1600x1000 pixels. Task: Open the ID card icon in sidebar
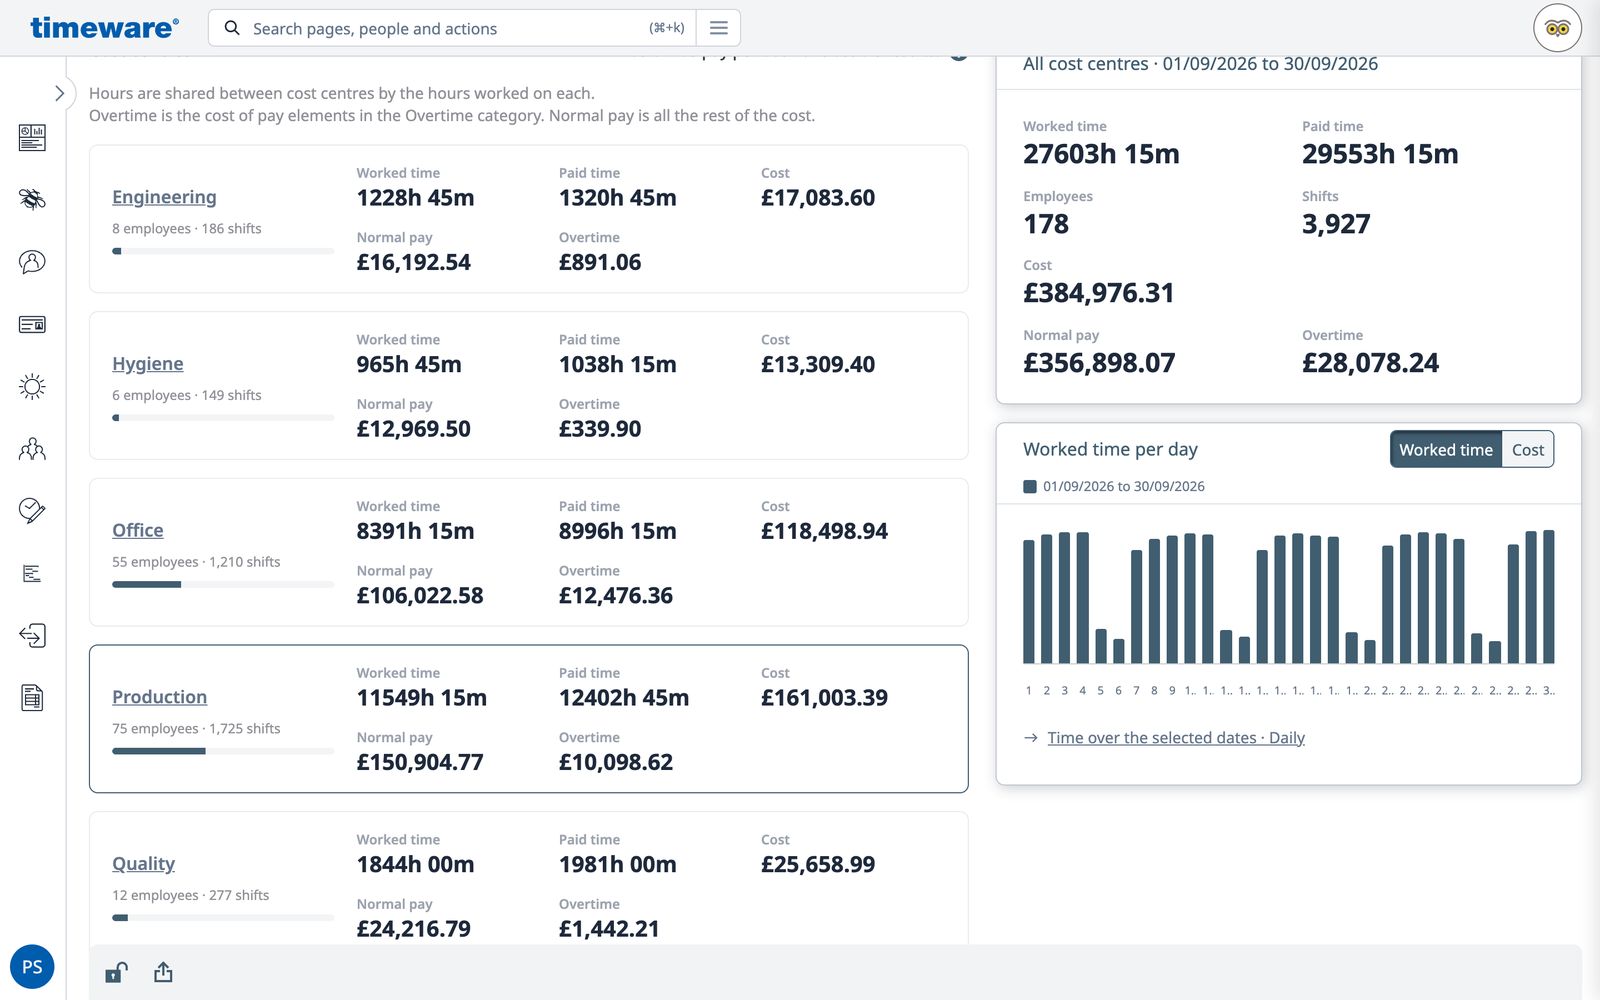point(32,324)
